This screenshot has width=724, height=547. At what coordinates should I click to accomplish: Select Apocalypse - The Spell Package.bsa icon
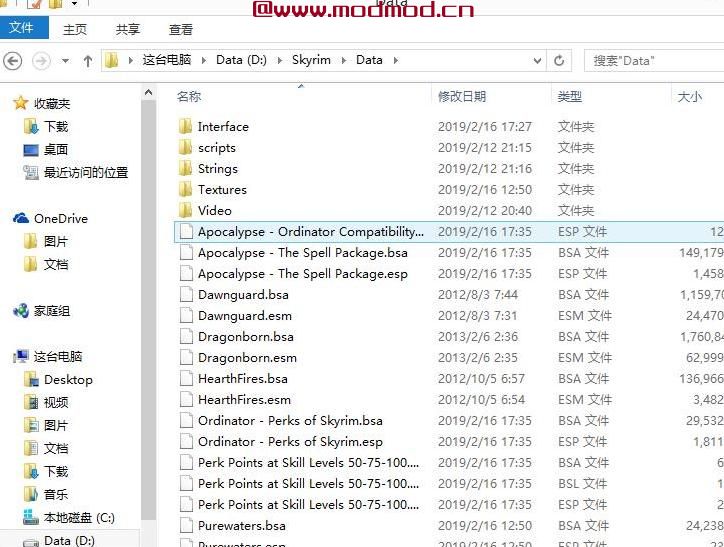pyautogui.click(x=186, y=252)
